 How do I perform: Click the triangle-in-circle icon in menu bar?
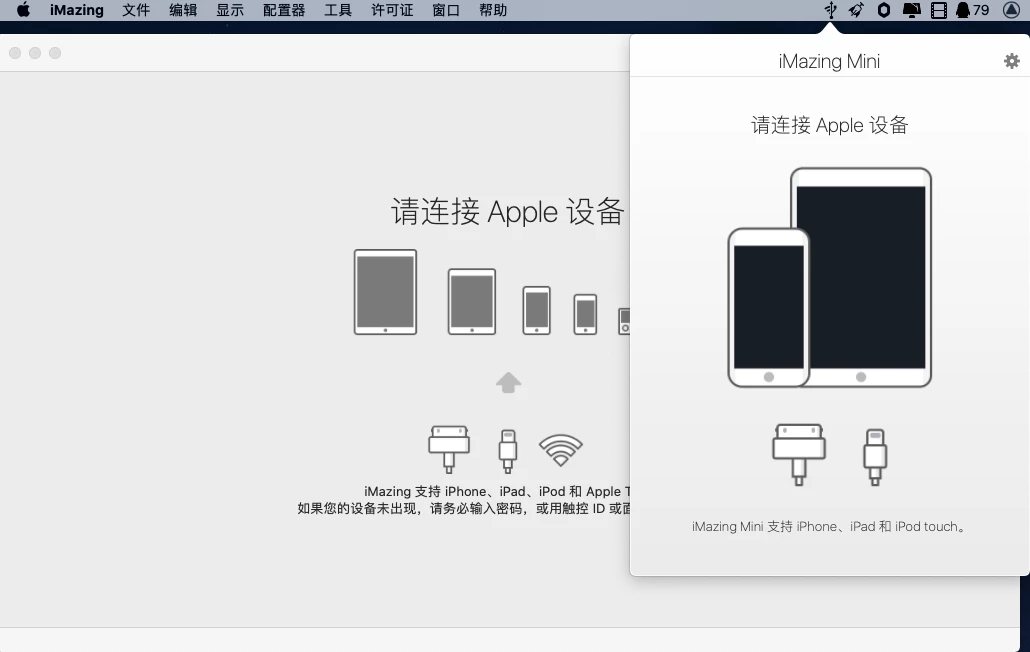[x=1011, y=10]
